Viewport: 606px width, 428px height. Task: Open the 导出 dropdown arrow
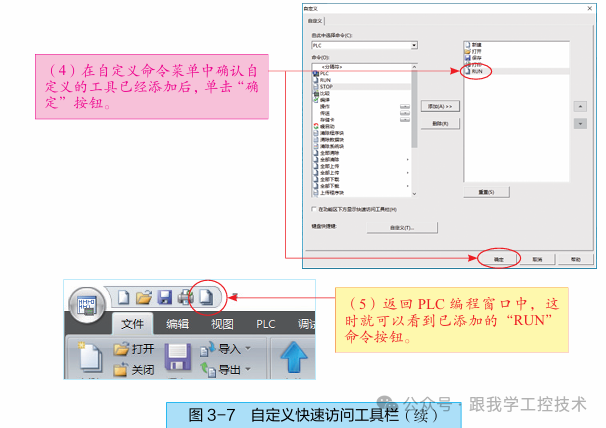[248, 369]
